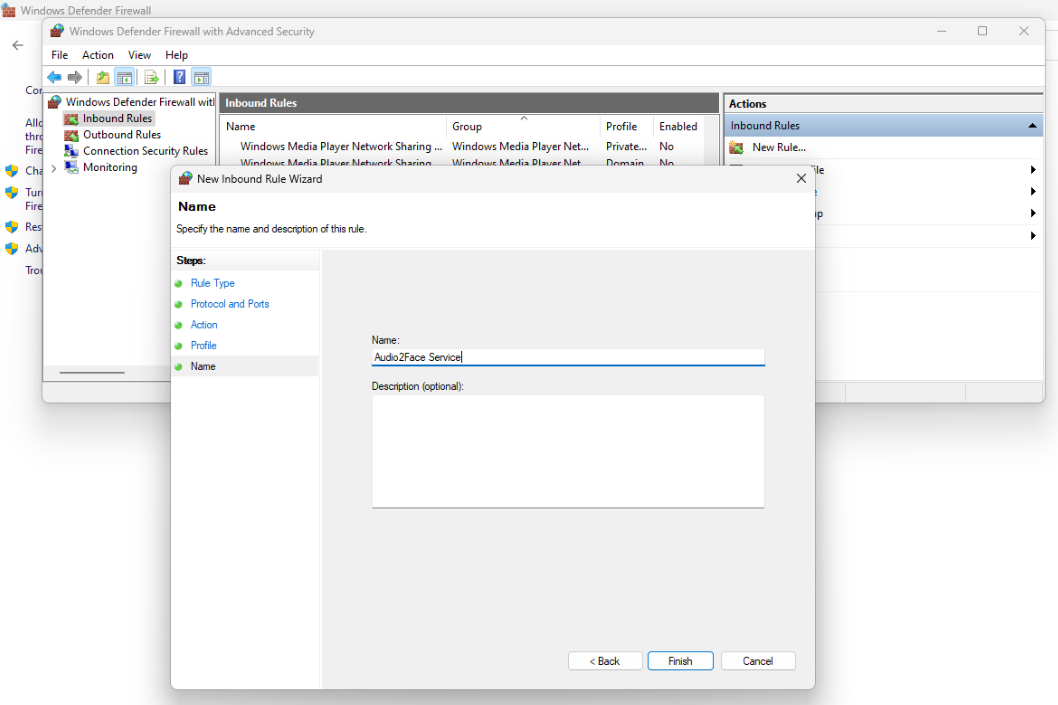Toggle the Show/Hide Action Pane toolbar icon
The image size is (1058, 705).
click(201, 78)
